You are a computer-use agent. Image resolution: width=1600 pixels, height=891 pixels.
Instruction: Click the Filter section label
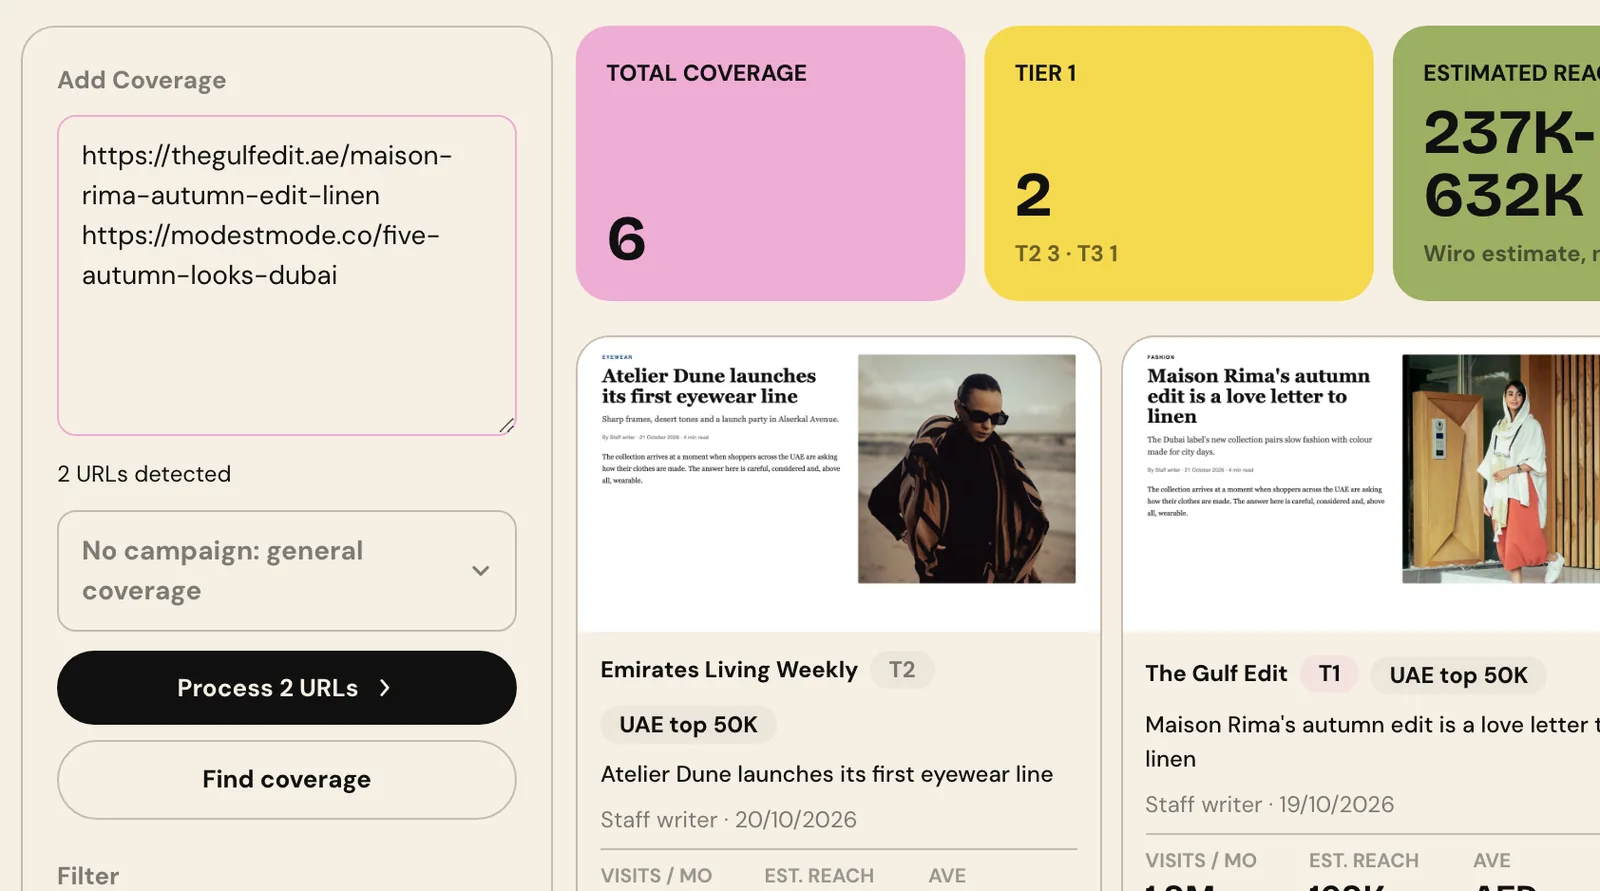coord(88,876)
